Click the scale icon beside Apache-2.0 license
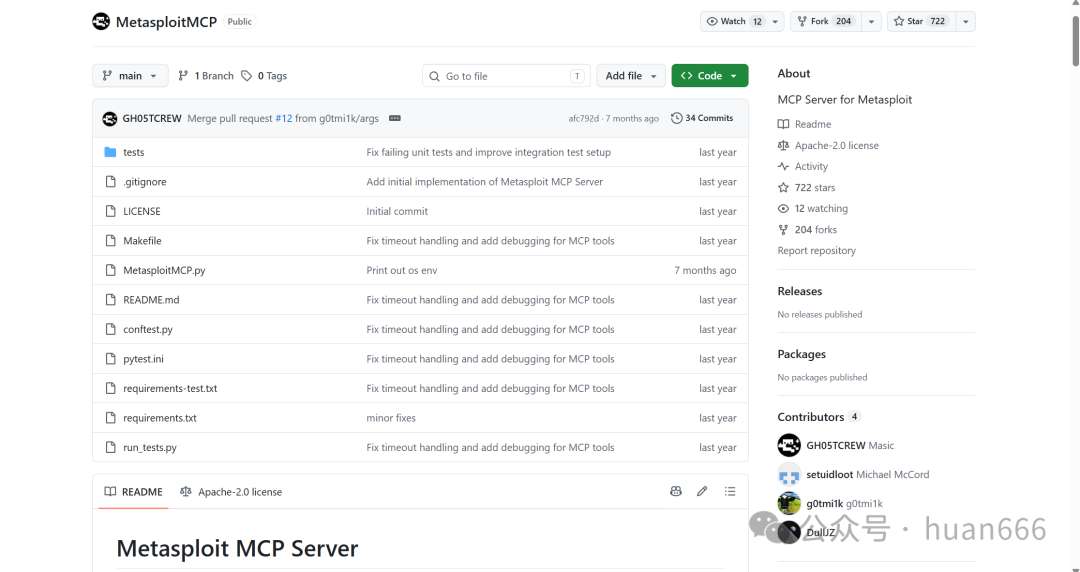Viewport: 1080px width, 572px height. pyautogui.click(x=783, y=145)
